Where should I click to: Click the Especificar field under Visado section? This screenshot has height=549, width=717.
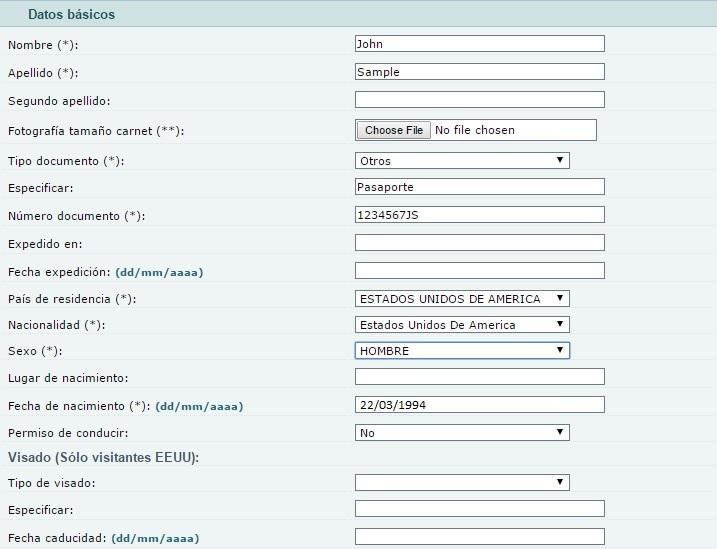(480, 509)
